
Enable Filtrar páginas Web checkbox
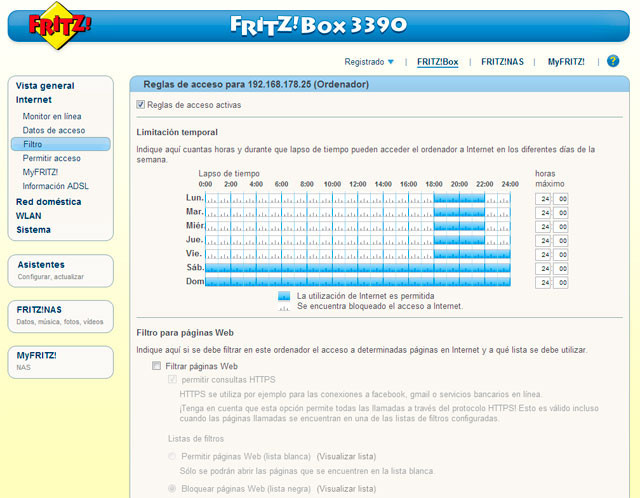(156, 366)
